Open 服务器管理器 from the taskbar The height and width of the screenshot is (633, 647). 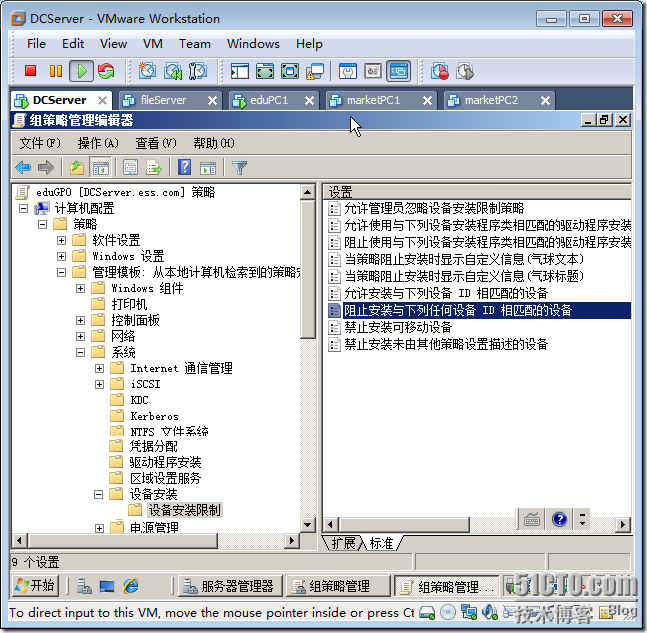pyautogui.click(x=230, y=586)
